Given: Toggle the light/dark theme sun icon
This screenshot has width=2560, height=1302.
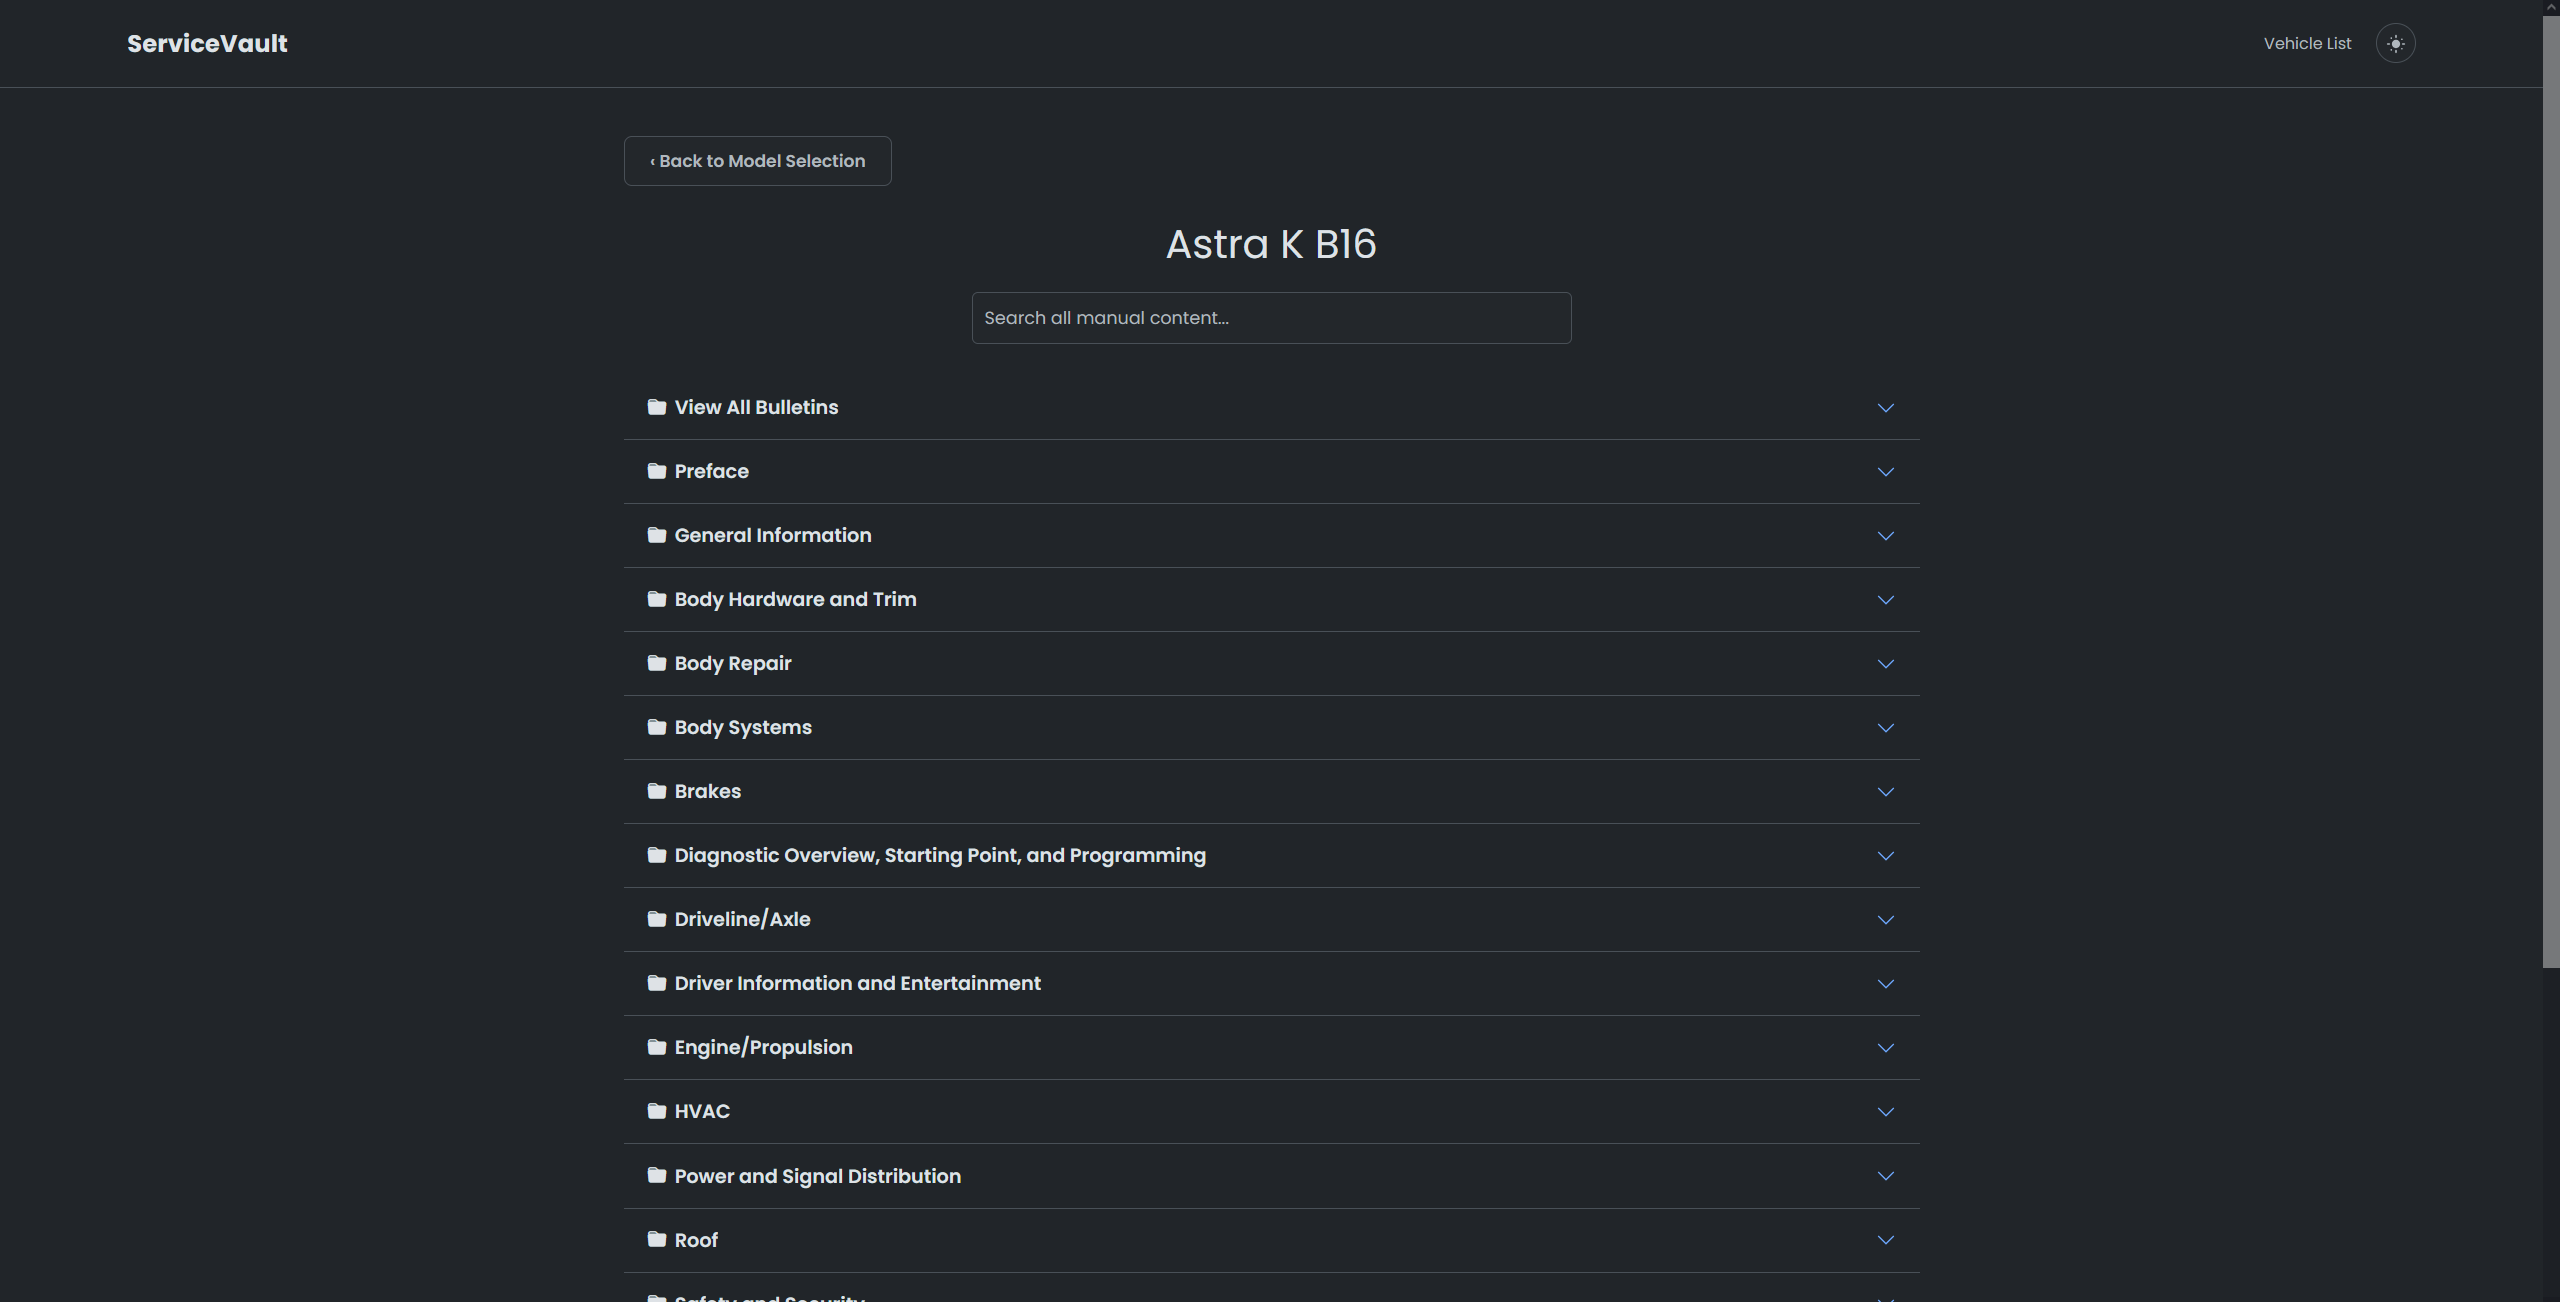Looking at the screenshot, I should 2395,44.
